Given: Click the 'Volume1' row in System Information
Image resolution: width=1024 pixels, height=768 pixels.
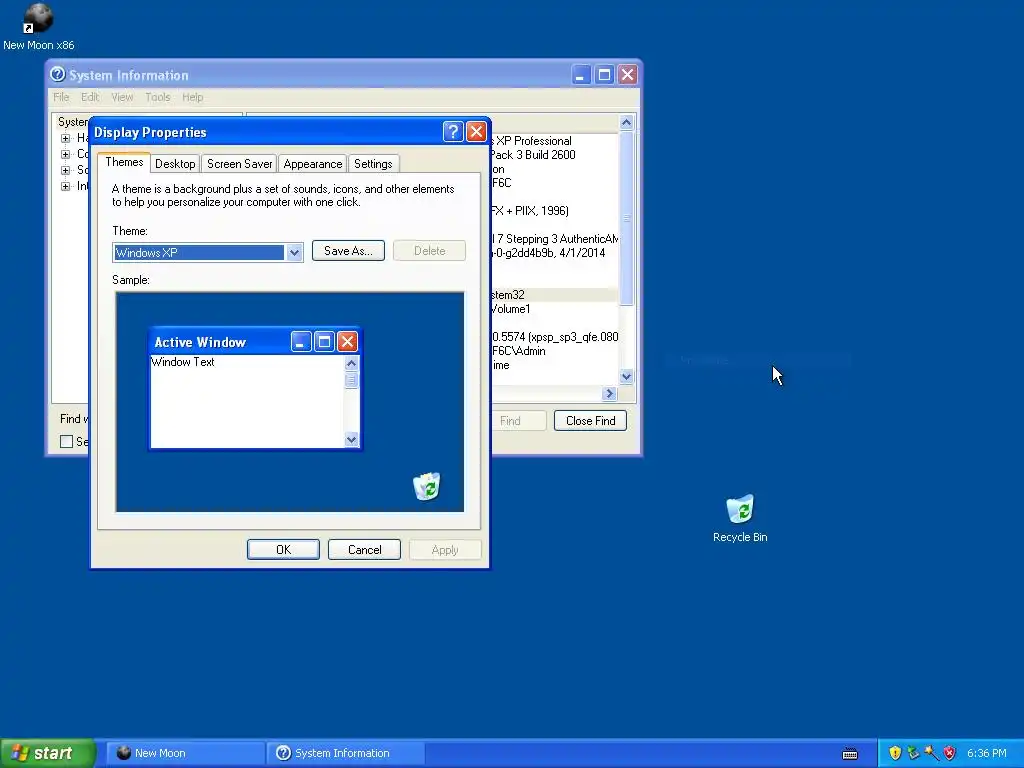Looking at the screenshot, I should (x=511, y=309).
